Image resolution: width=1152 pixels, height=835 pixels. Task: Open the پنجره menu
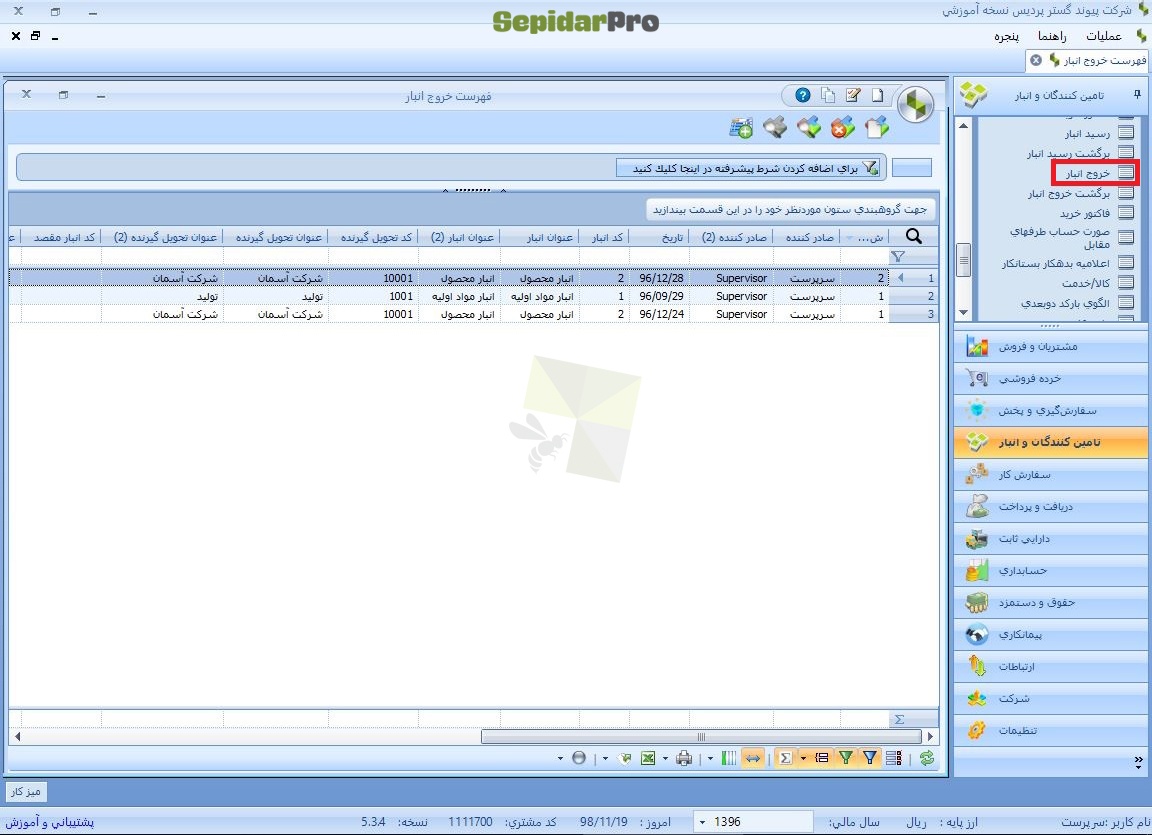point(1007,37)
